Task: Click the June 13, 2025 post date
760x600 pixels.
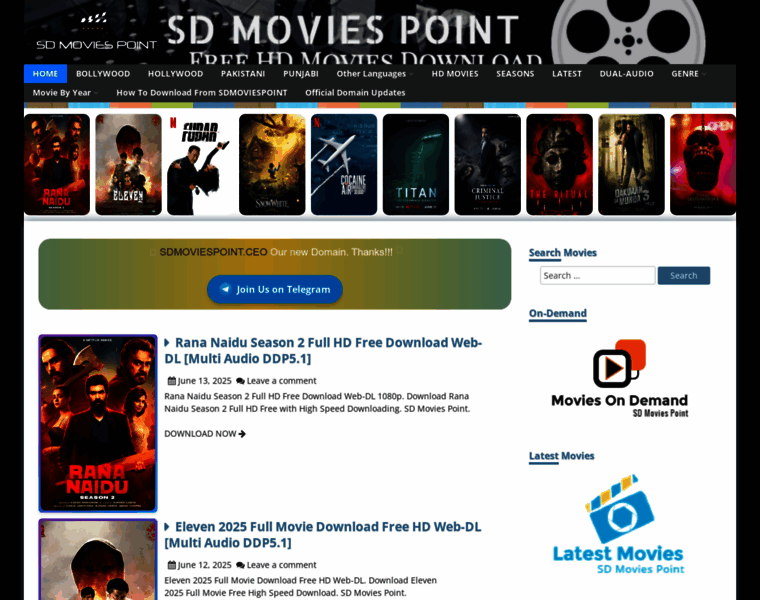Action: coord(205,381)
